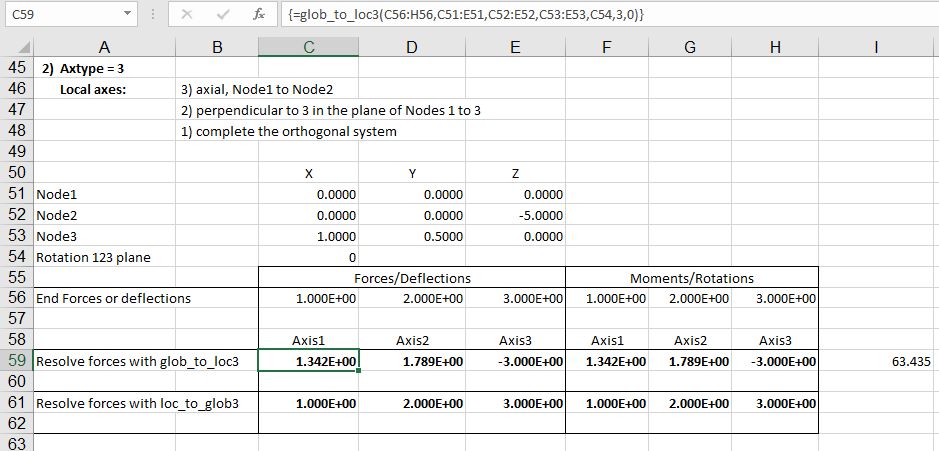Select column A header
This screenshot has height=451, width=939.
(x=104, y=47)
